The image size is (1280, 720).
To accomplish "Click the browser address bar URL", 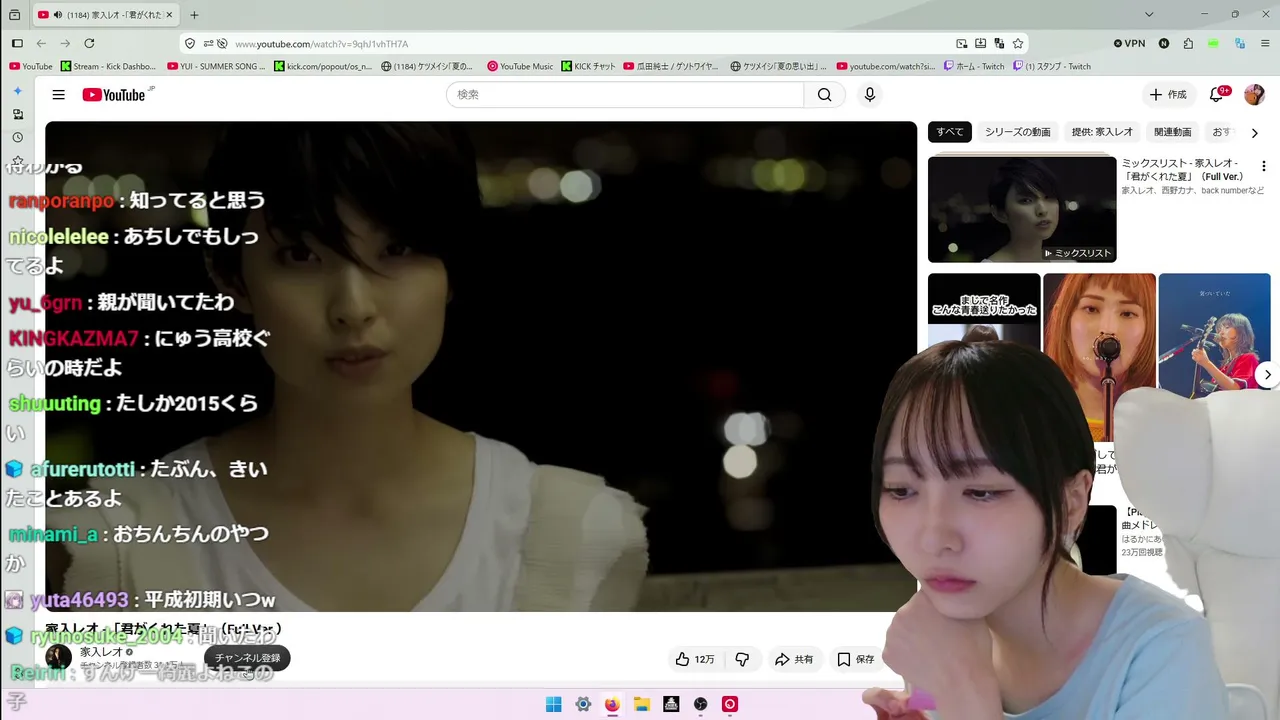I will pyautogui.click(x=321, y=44).
